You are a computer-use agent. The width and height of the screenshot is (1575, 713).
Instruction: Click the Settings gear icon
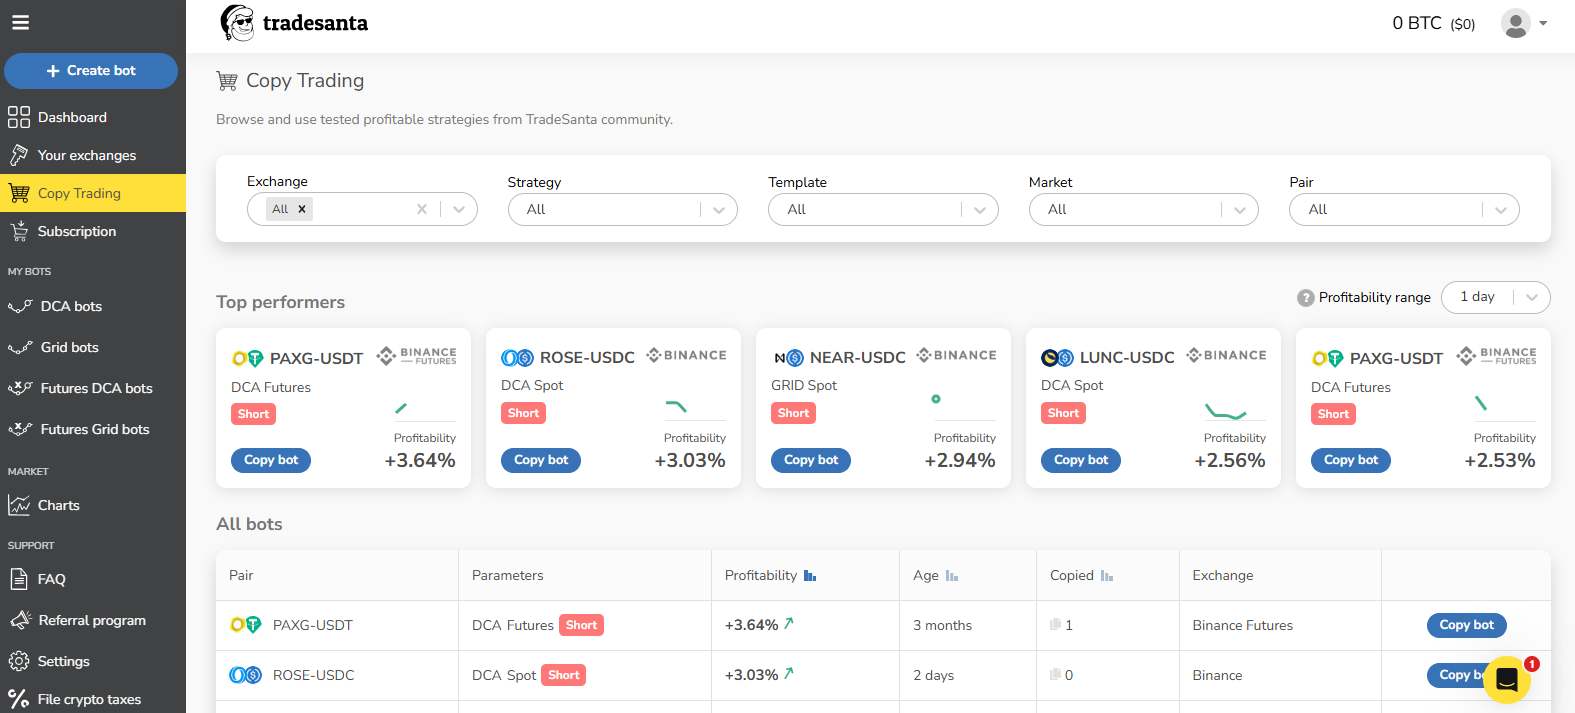point(19,661)
